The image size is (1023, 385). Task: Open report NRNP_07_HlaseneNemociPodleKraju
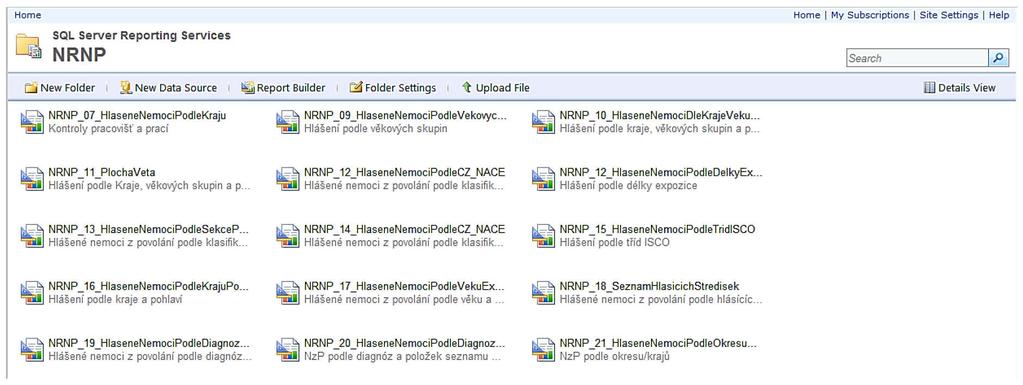click(x=137, y=116)
